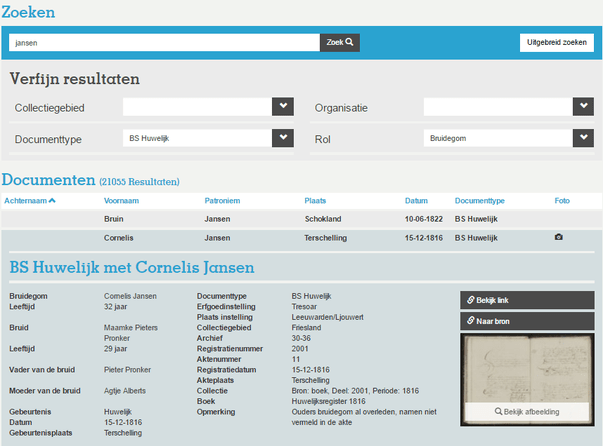This screenshot has height=446, width=603.
Task: Click the 21055 Resultaten count
Action: coord(139,182)
